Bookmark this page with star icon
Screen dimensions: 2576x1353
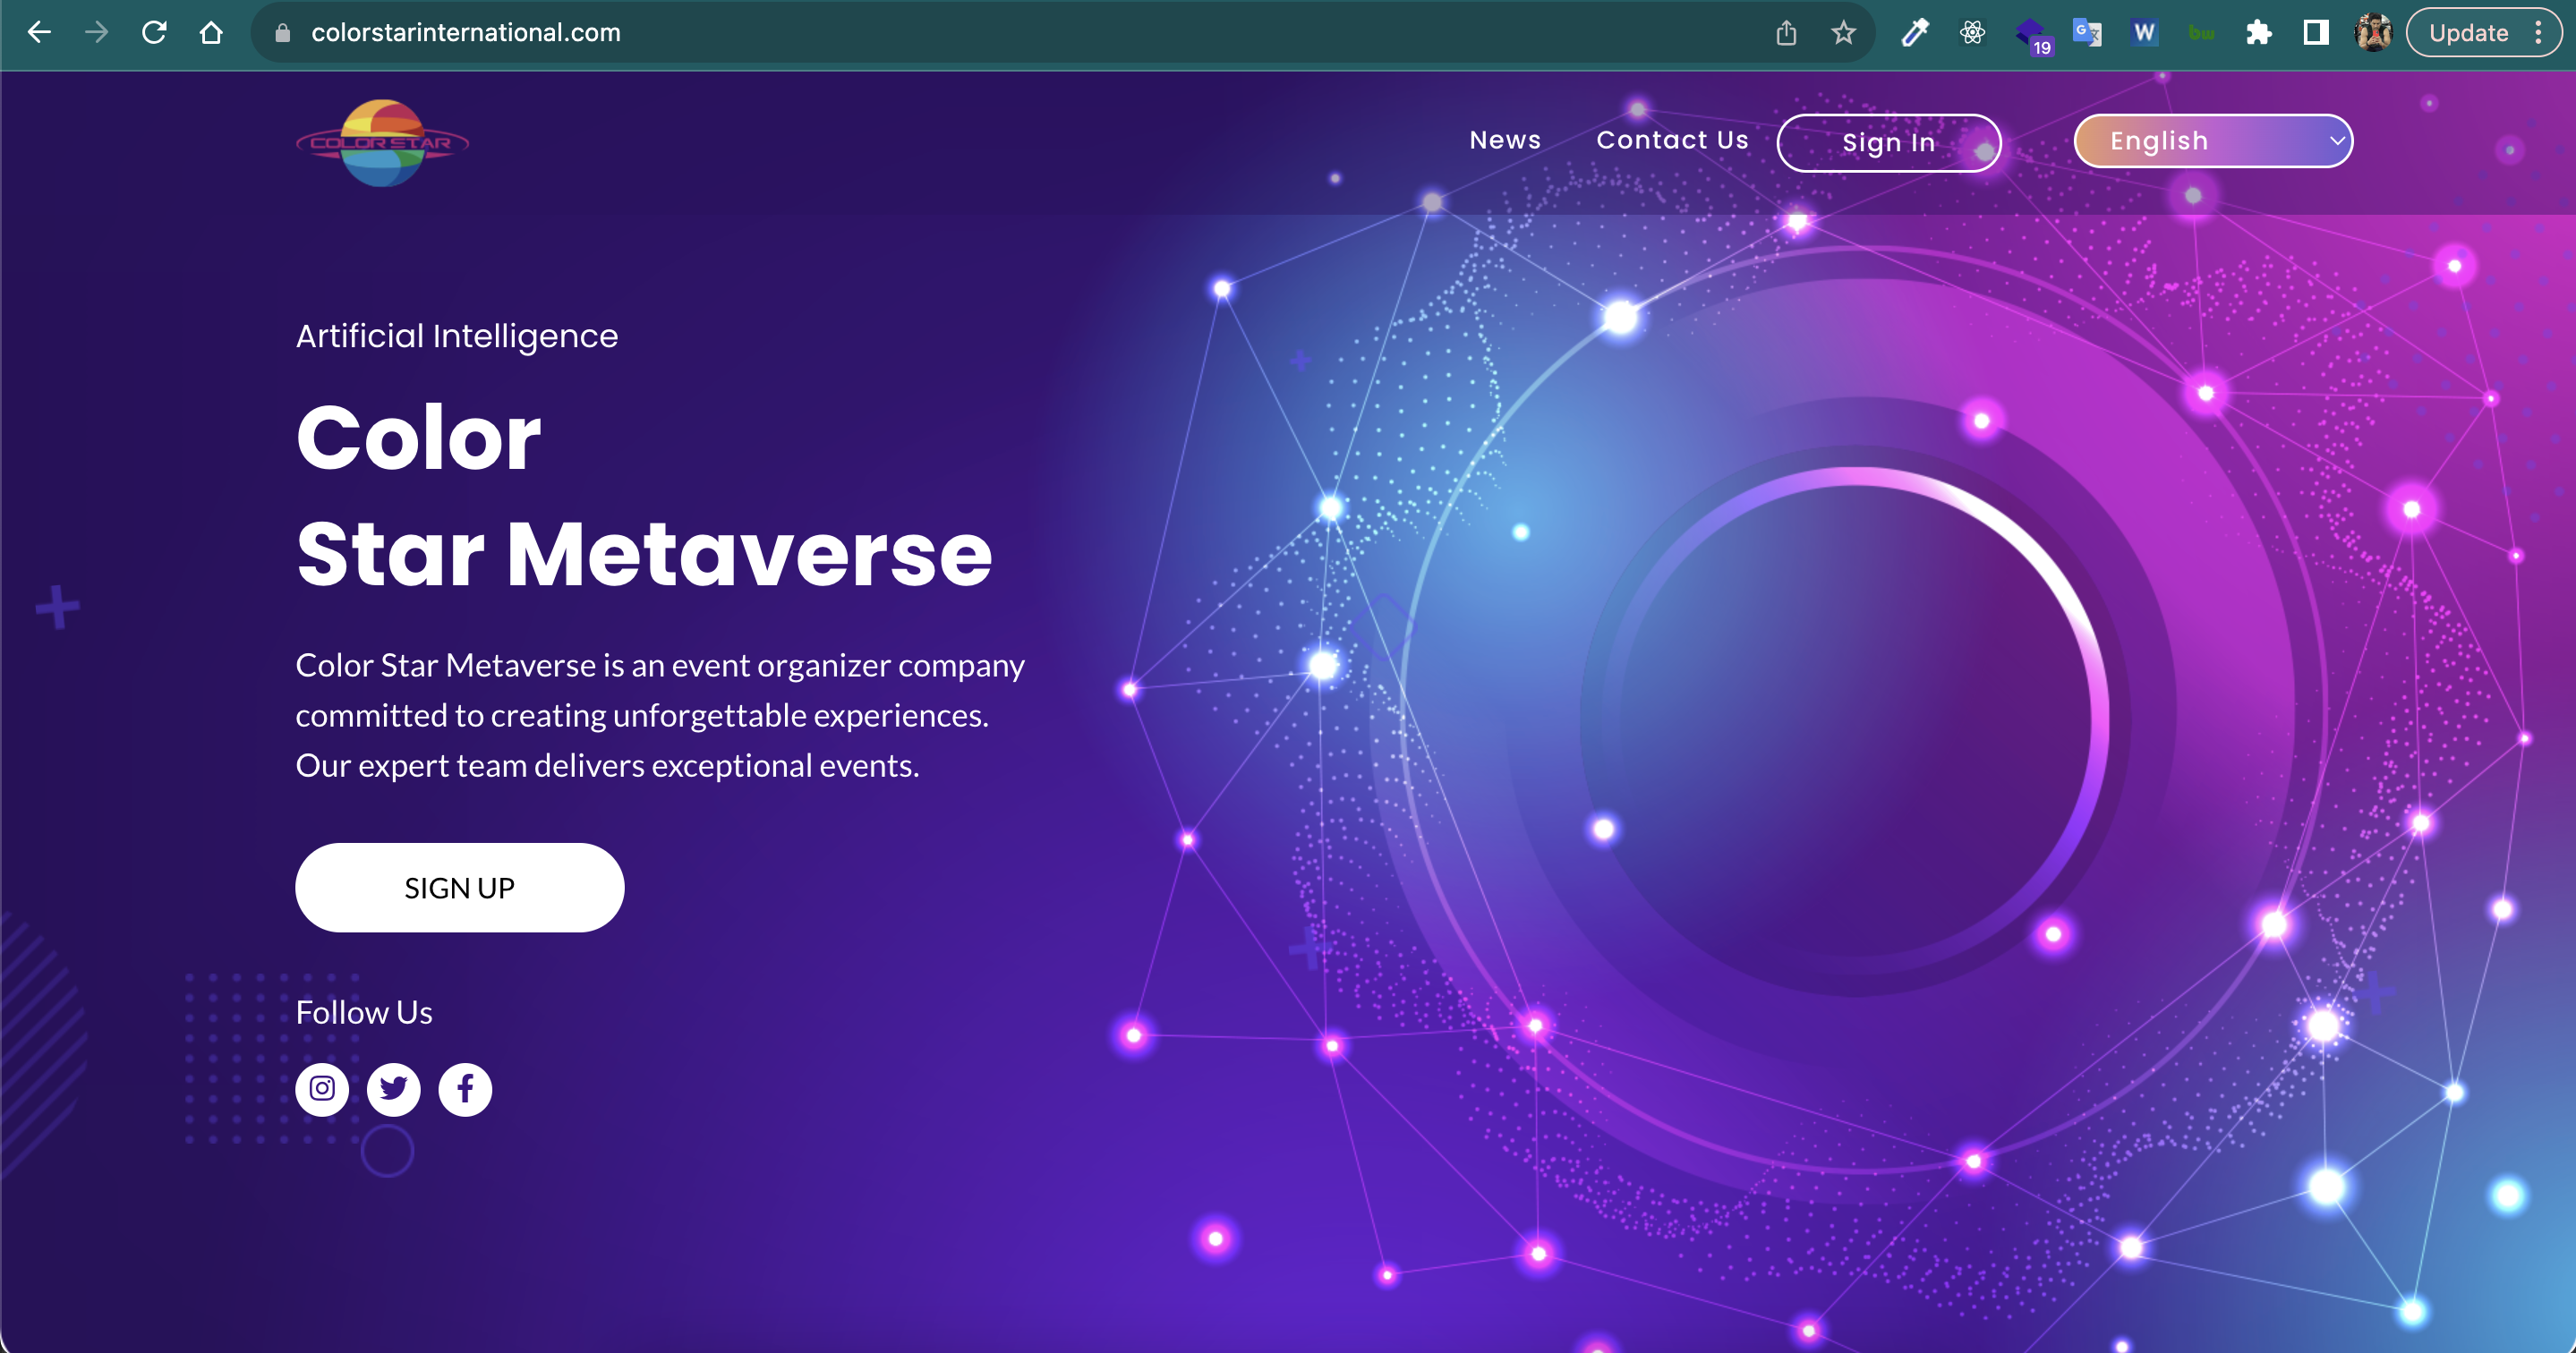(x=1843, y=33)
